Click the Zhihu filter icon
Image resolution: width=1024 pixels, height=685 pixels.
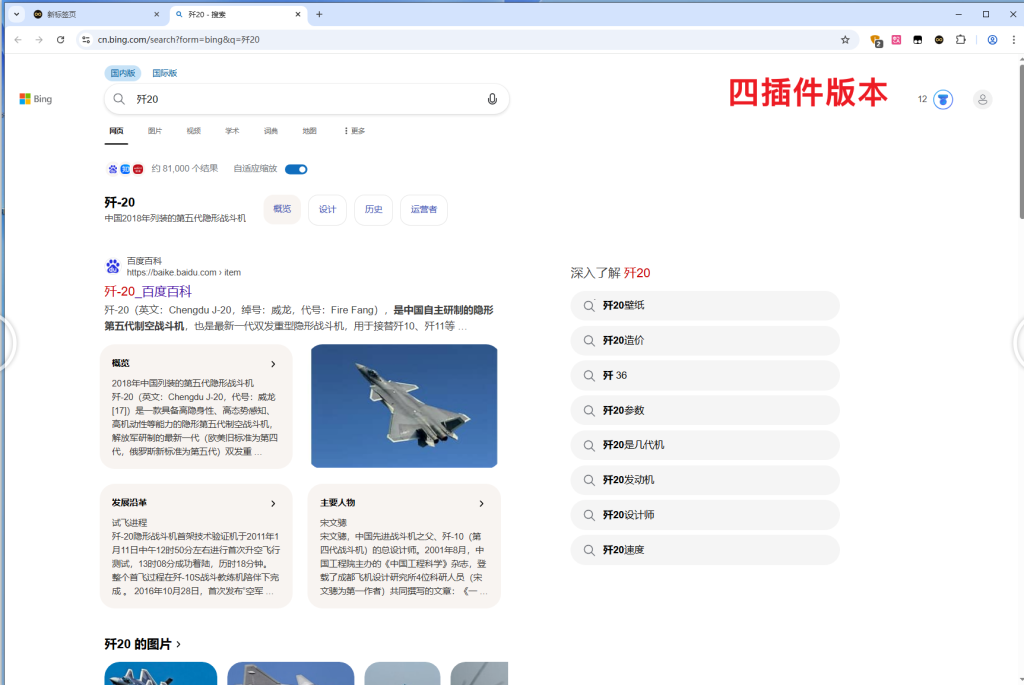click(x=125, y=169)
